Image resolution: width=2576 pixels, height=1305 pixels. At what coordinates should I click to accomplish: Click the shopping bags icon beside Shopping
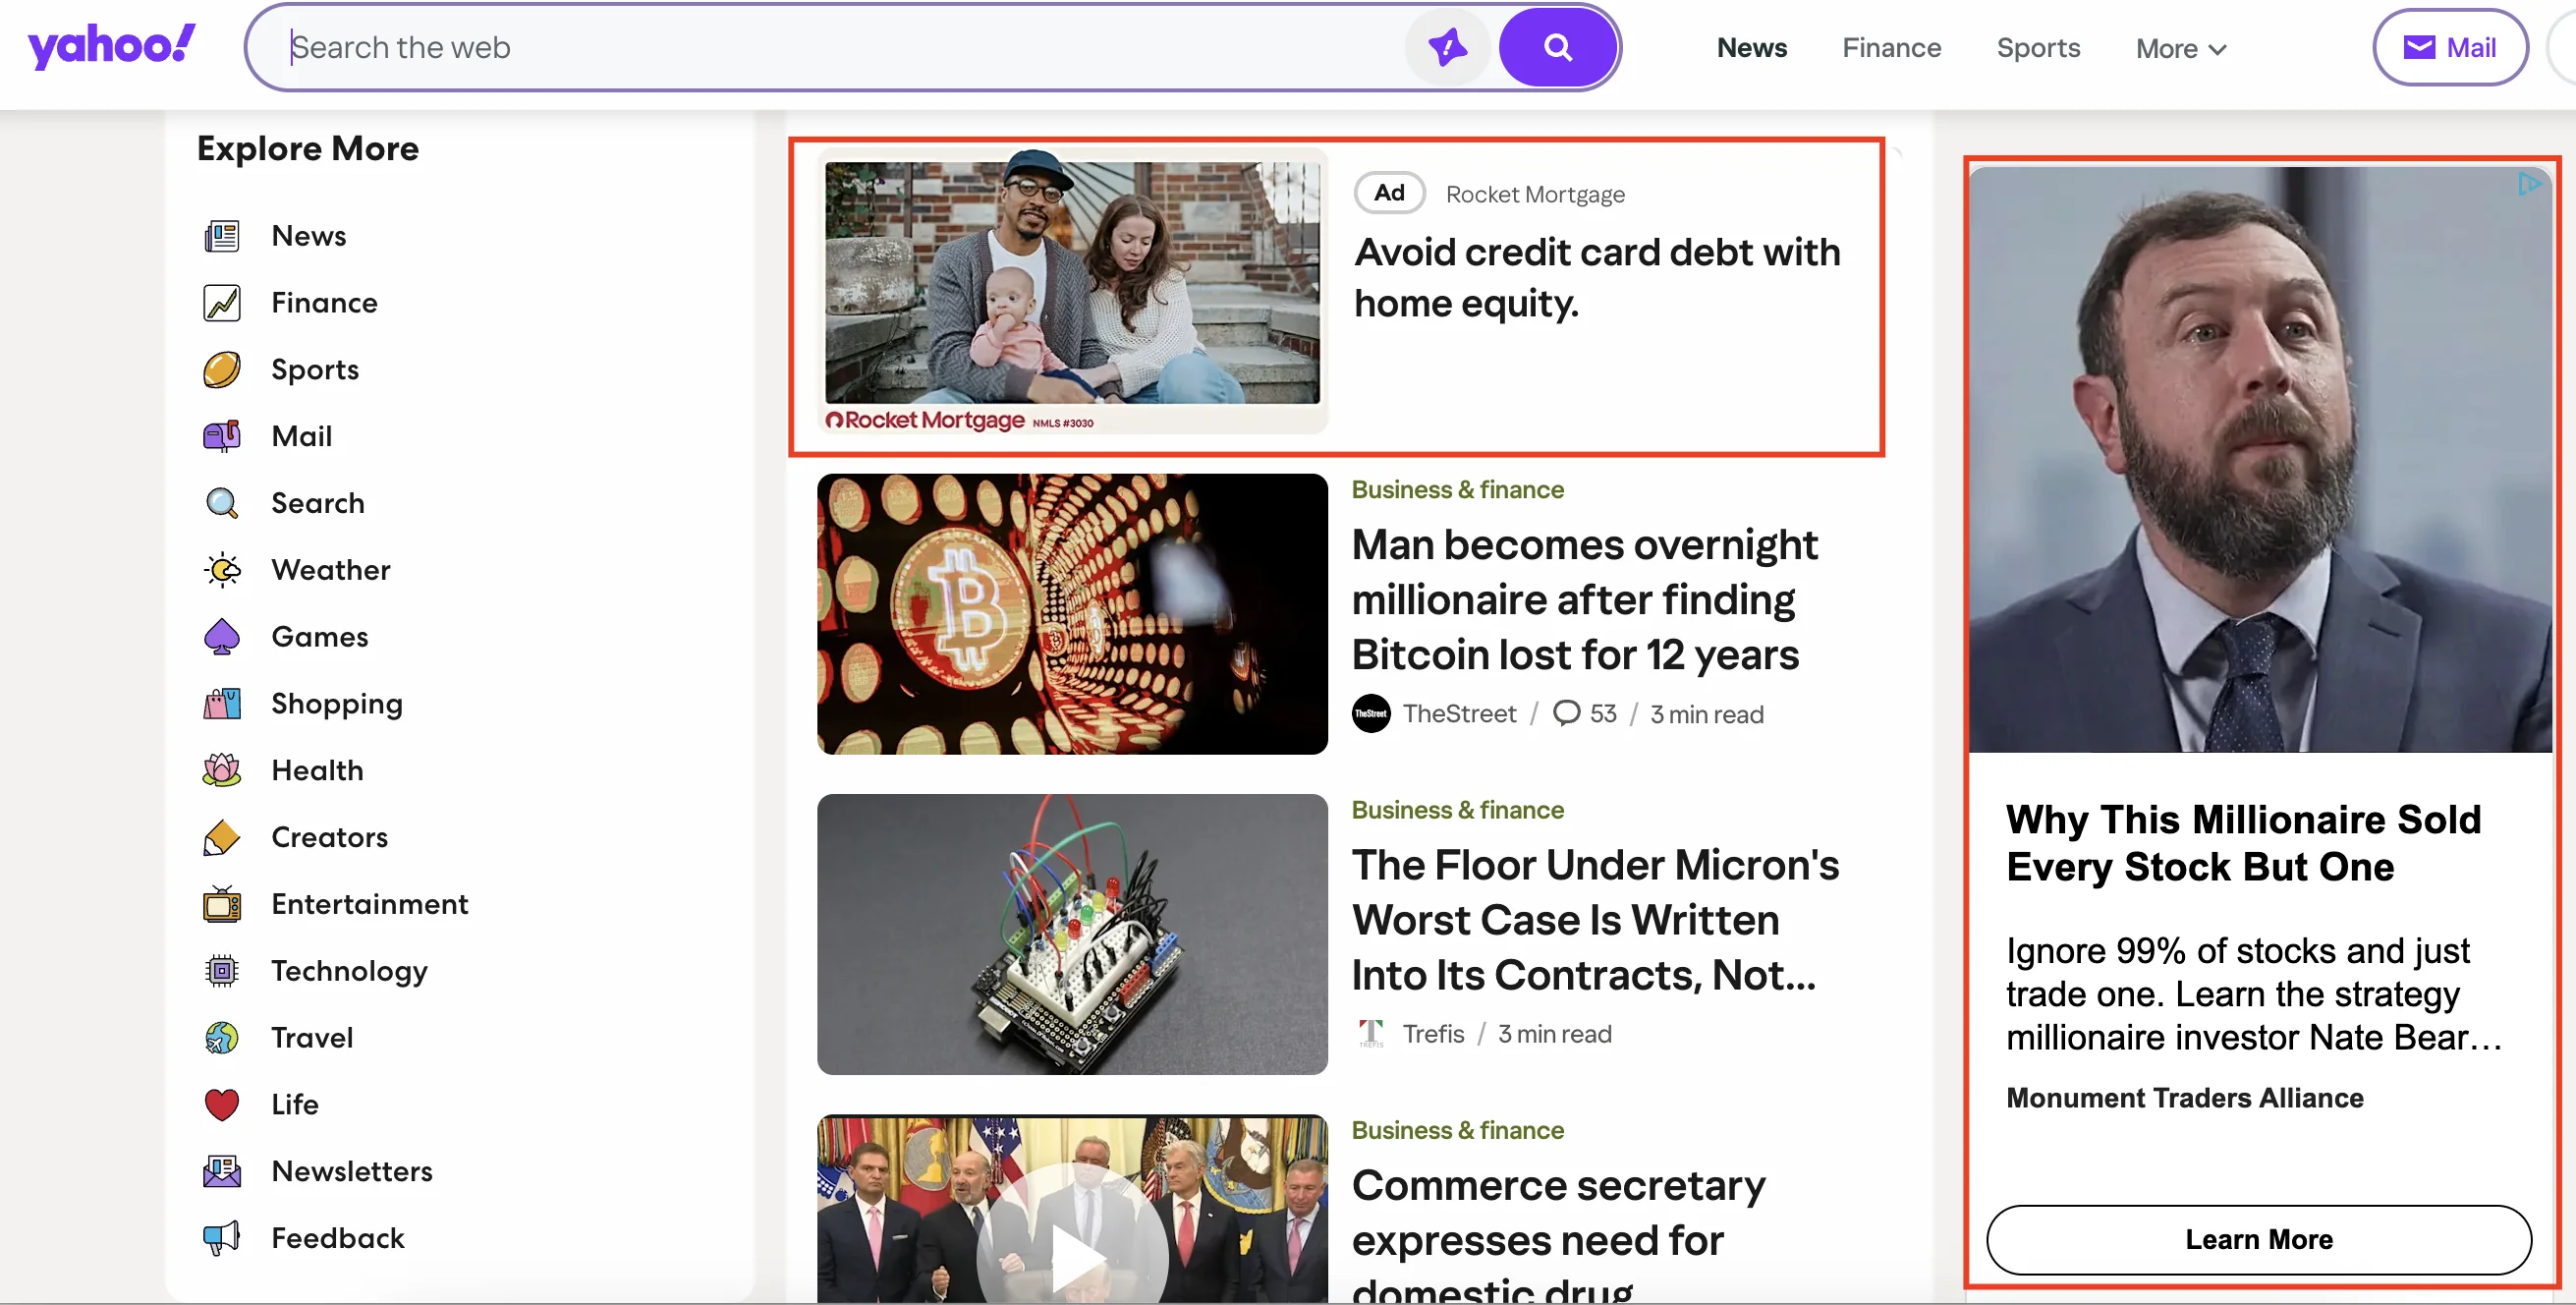(x=222, y=704)
